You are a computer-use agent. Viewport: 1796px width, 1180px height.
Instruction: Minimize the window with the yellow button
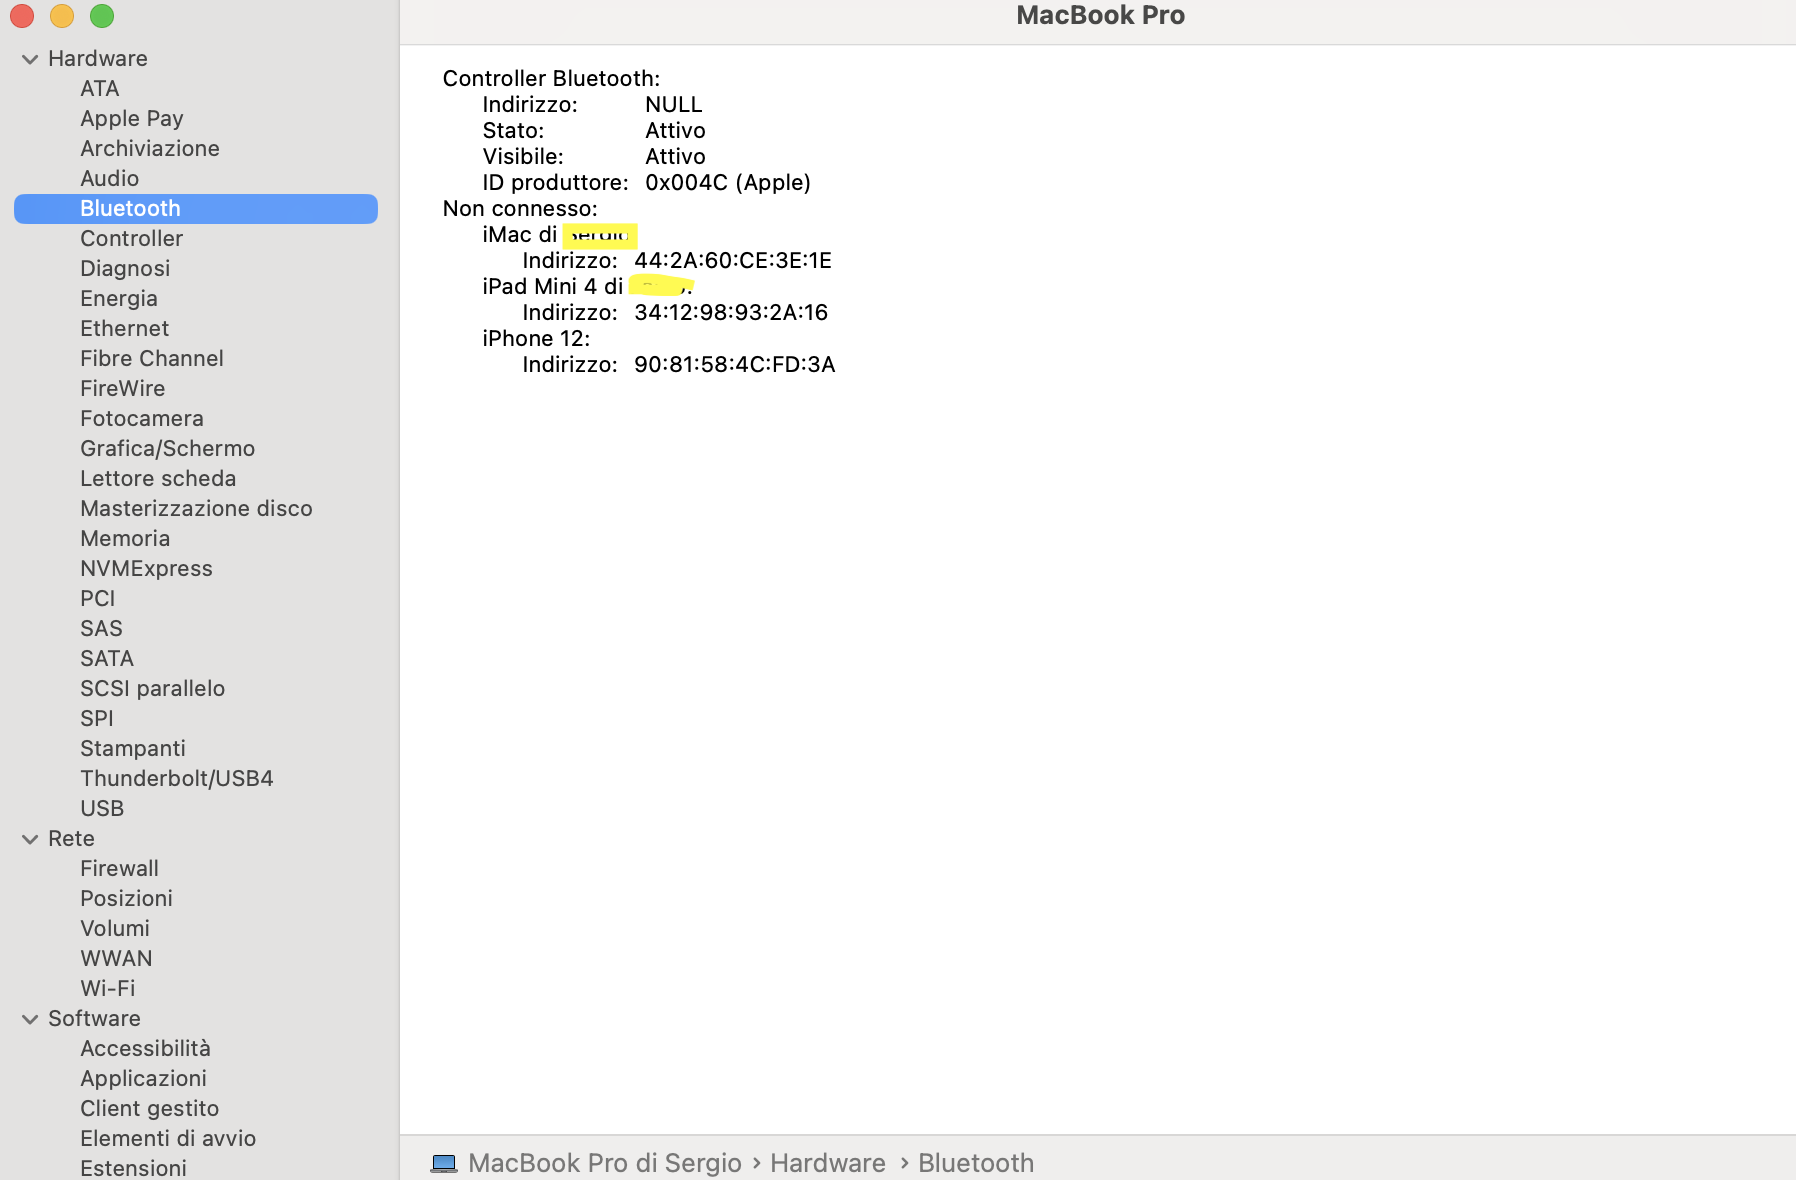pos(62,16)
